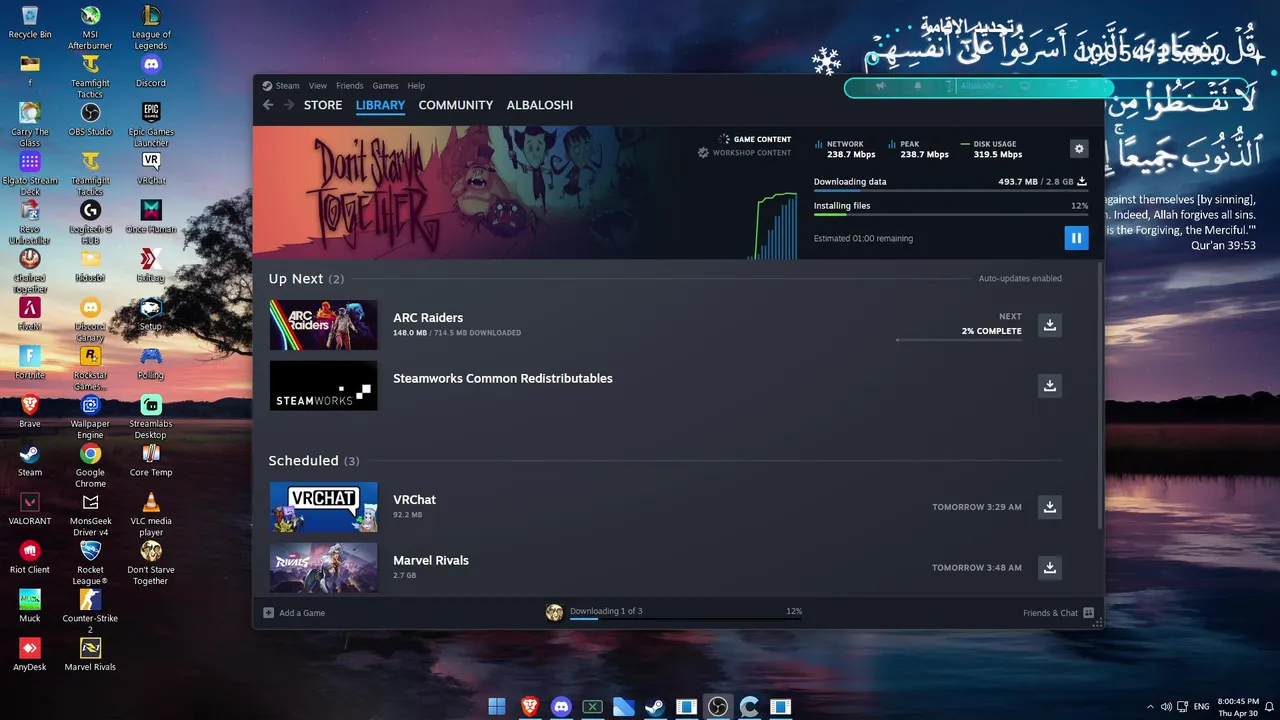
Task: Select Once Human desktop icon
Action: pos(151,216)
